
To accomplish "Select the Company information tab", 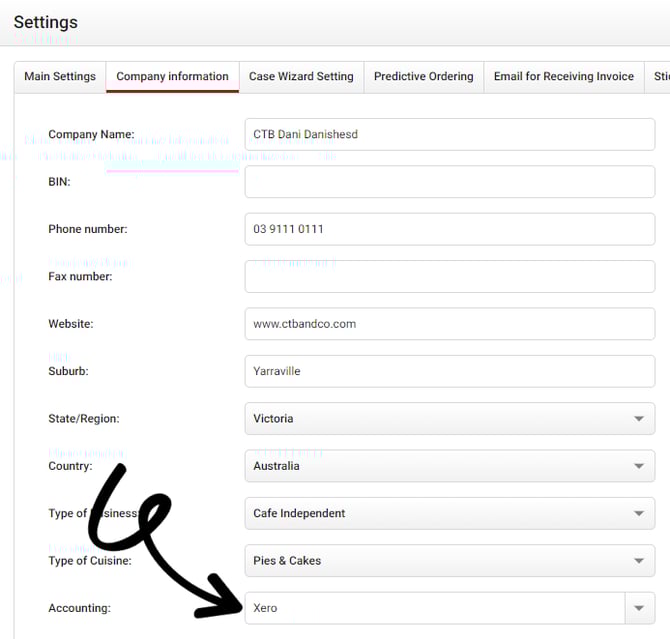I will click(173, 77).
